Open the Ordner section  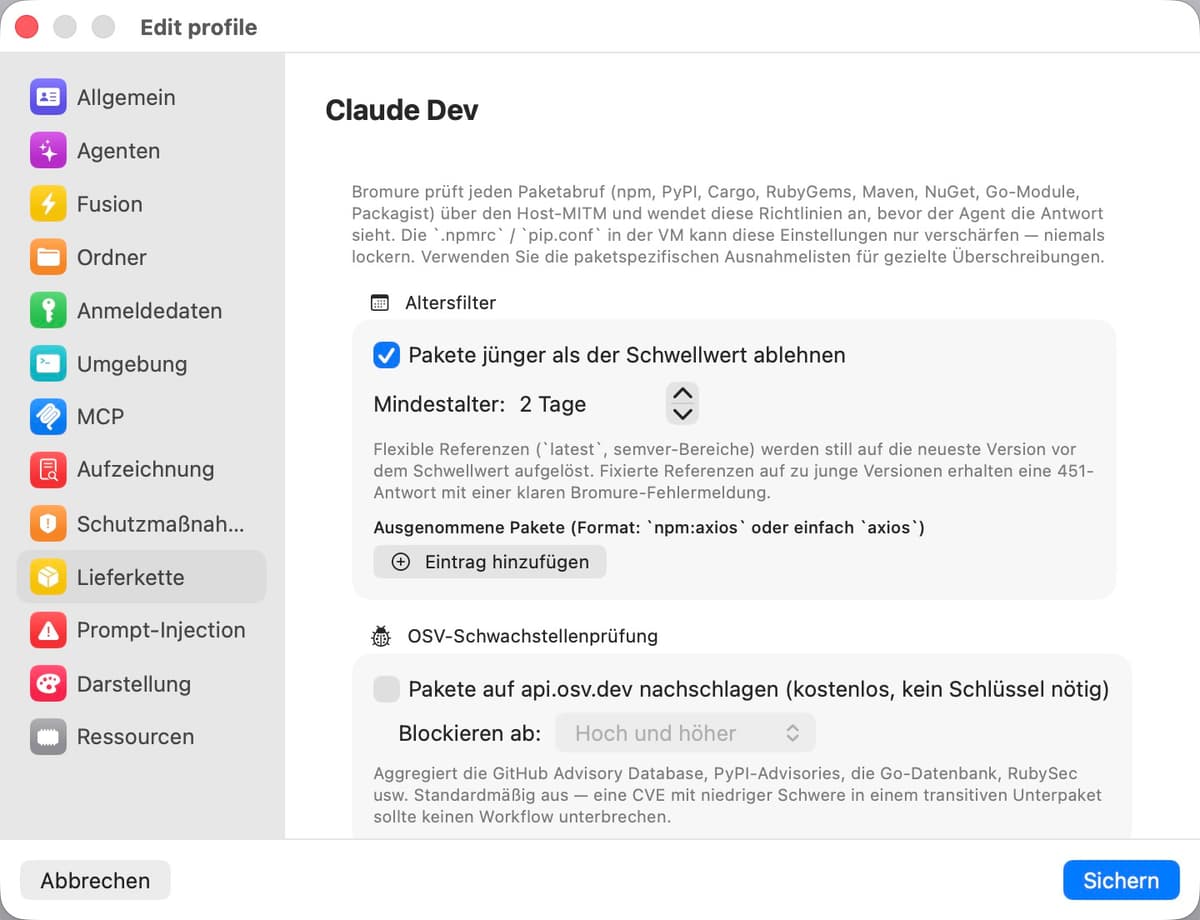coord(142,257)
